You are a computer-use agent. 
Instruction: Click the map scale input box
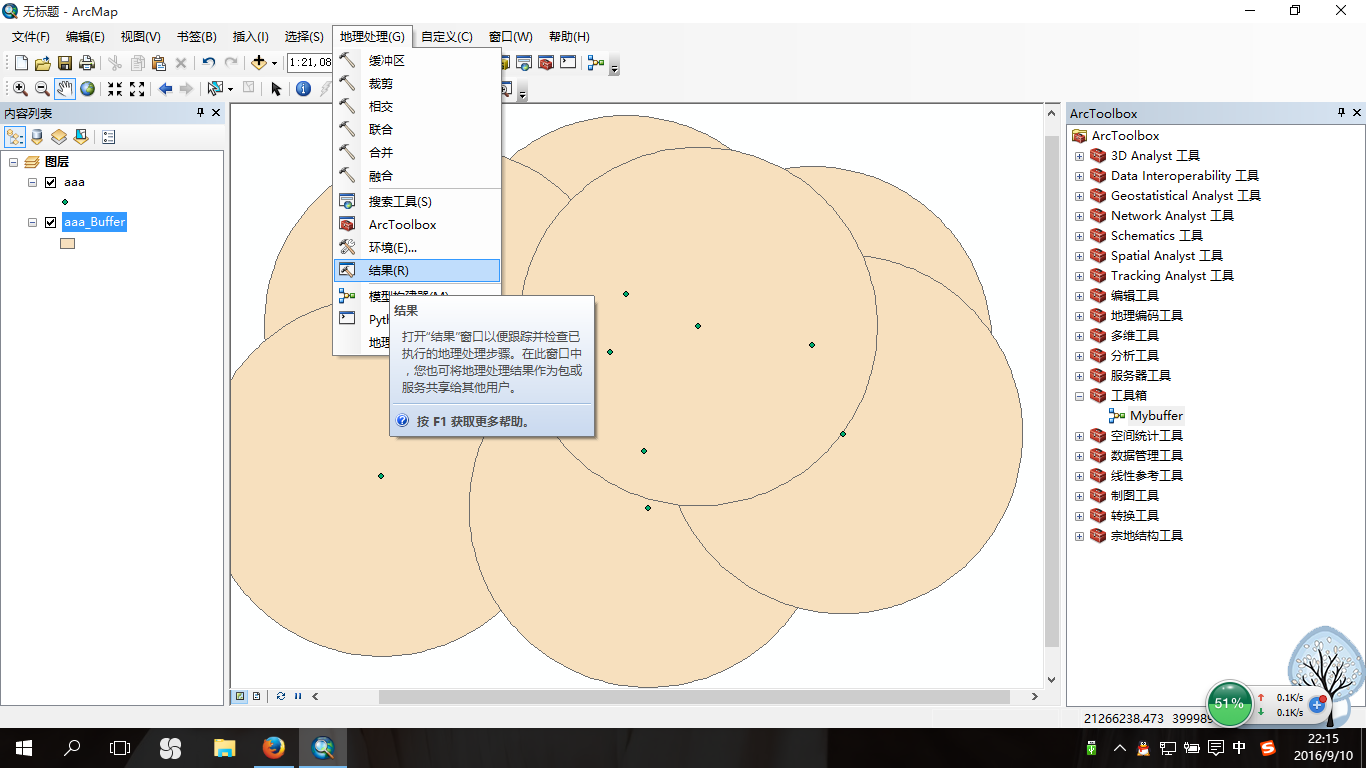click(x=310, y=63)
